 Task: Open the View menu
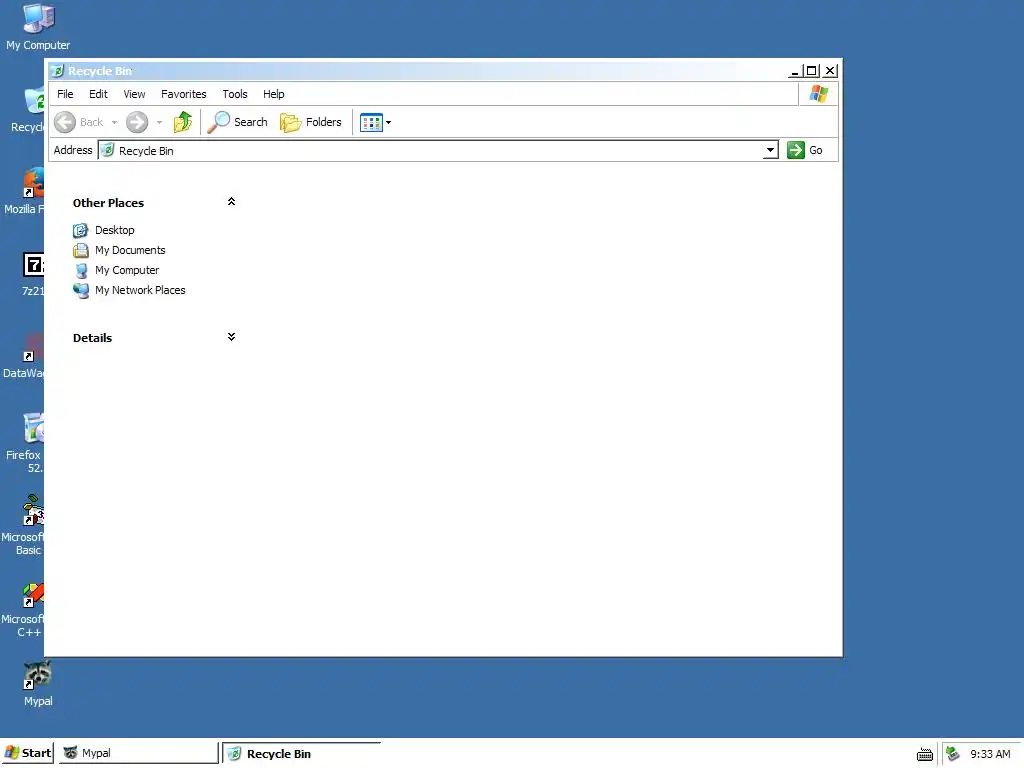[134, 94]
